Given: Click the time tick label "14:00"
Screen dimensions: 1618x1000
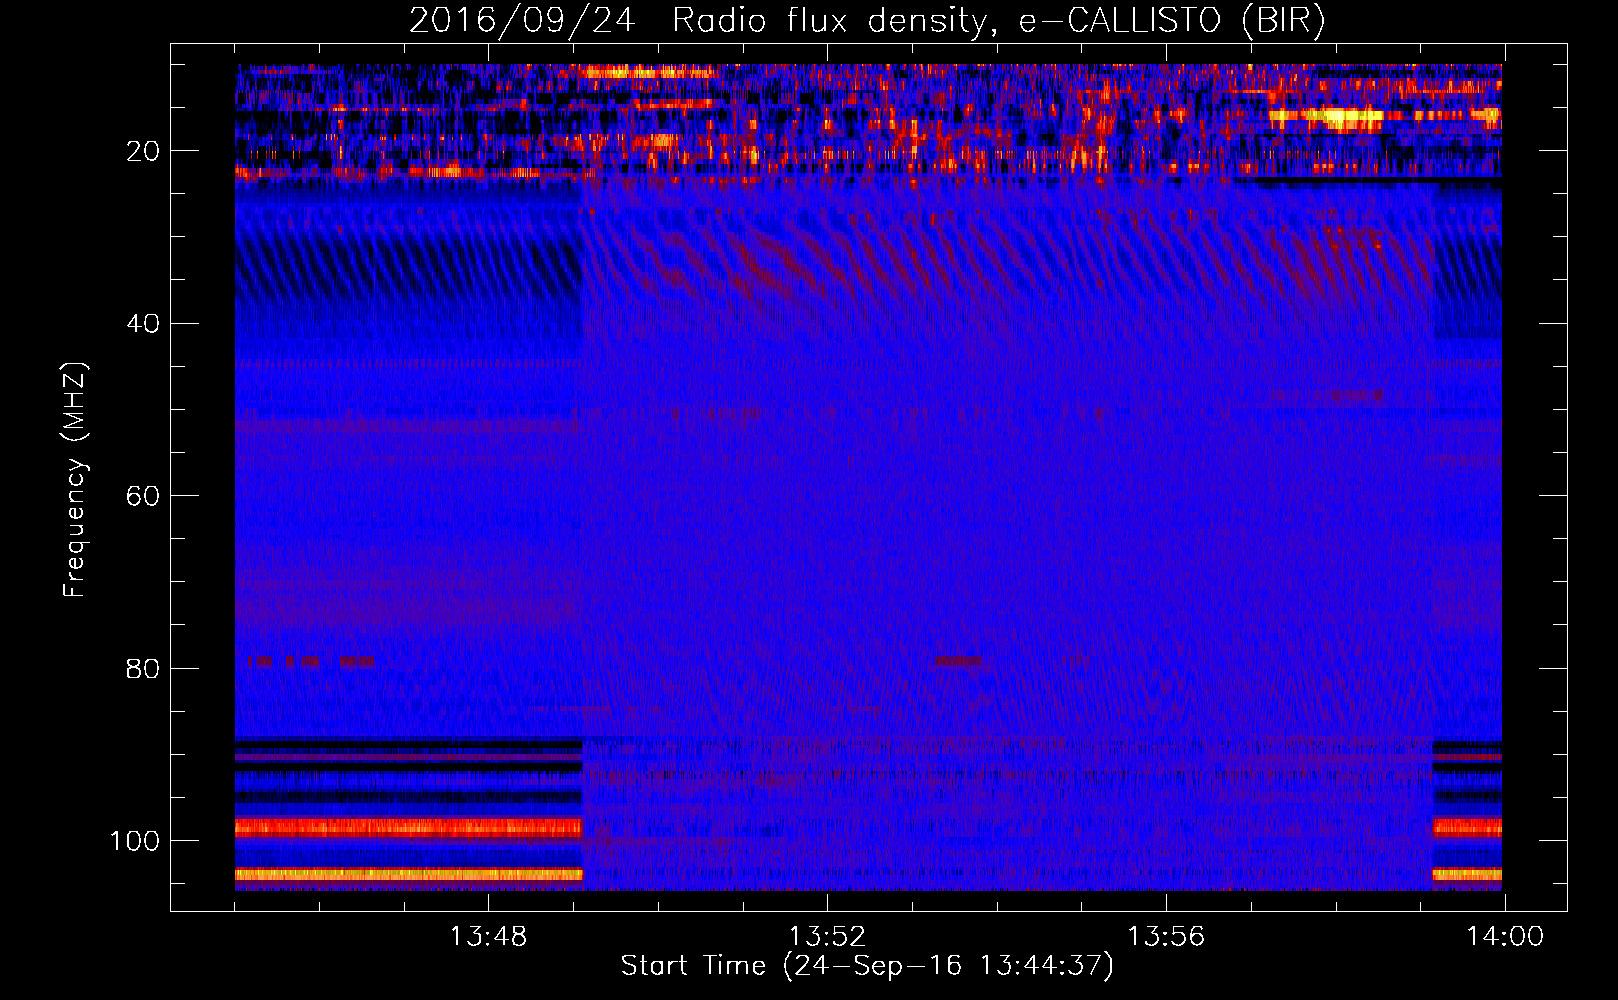Looking at the screenshot, I should pyautogui.click(x=1505, y=937).
